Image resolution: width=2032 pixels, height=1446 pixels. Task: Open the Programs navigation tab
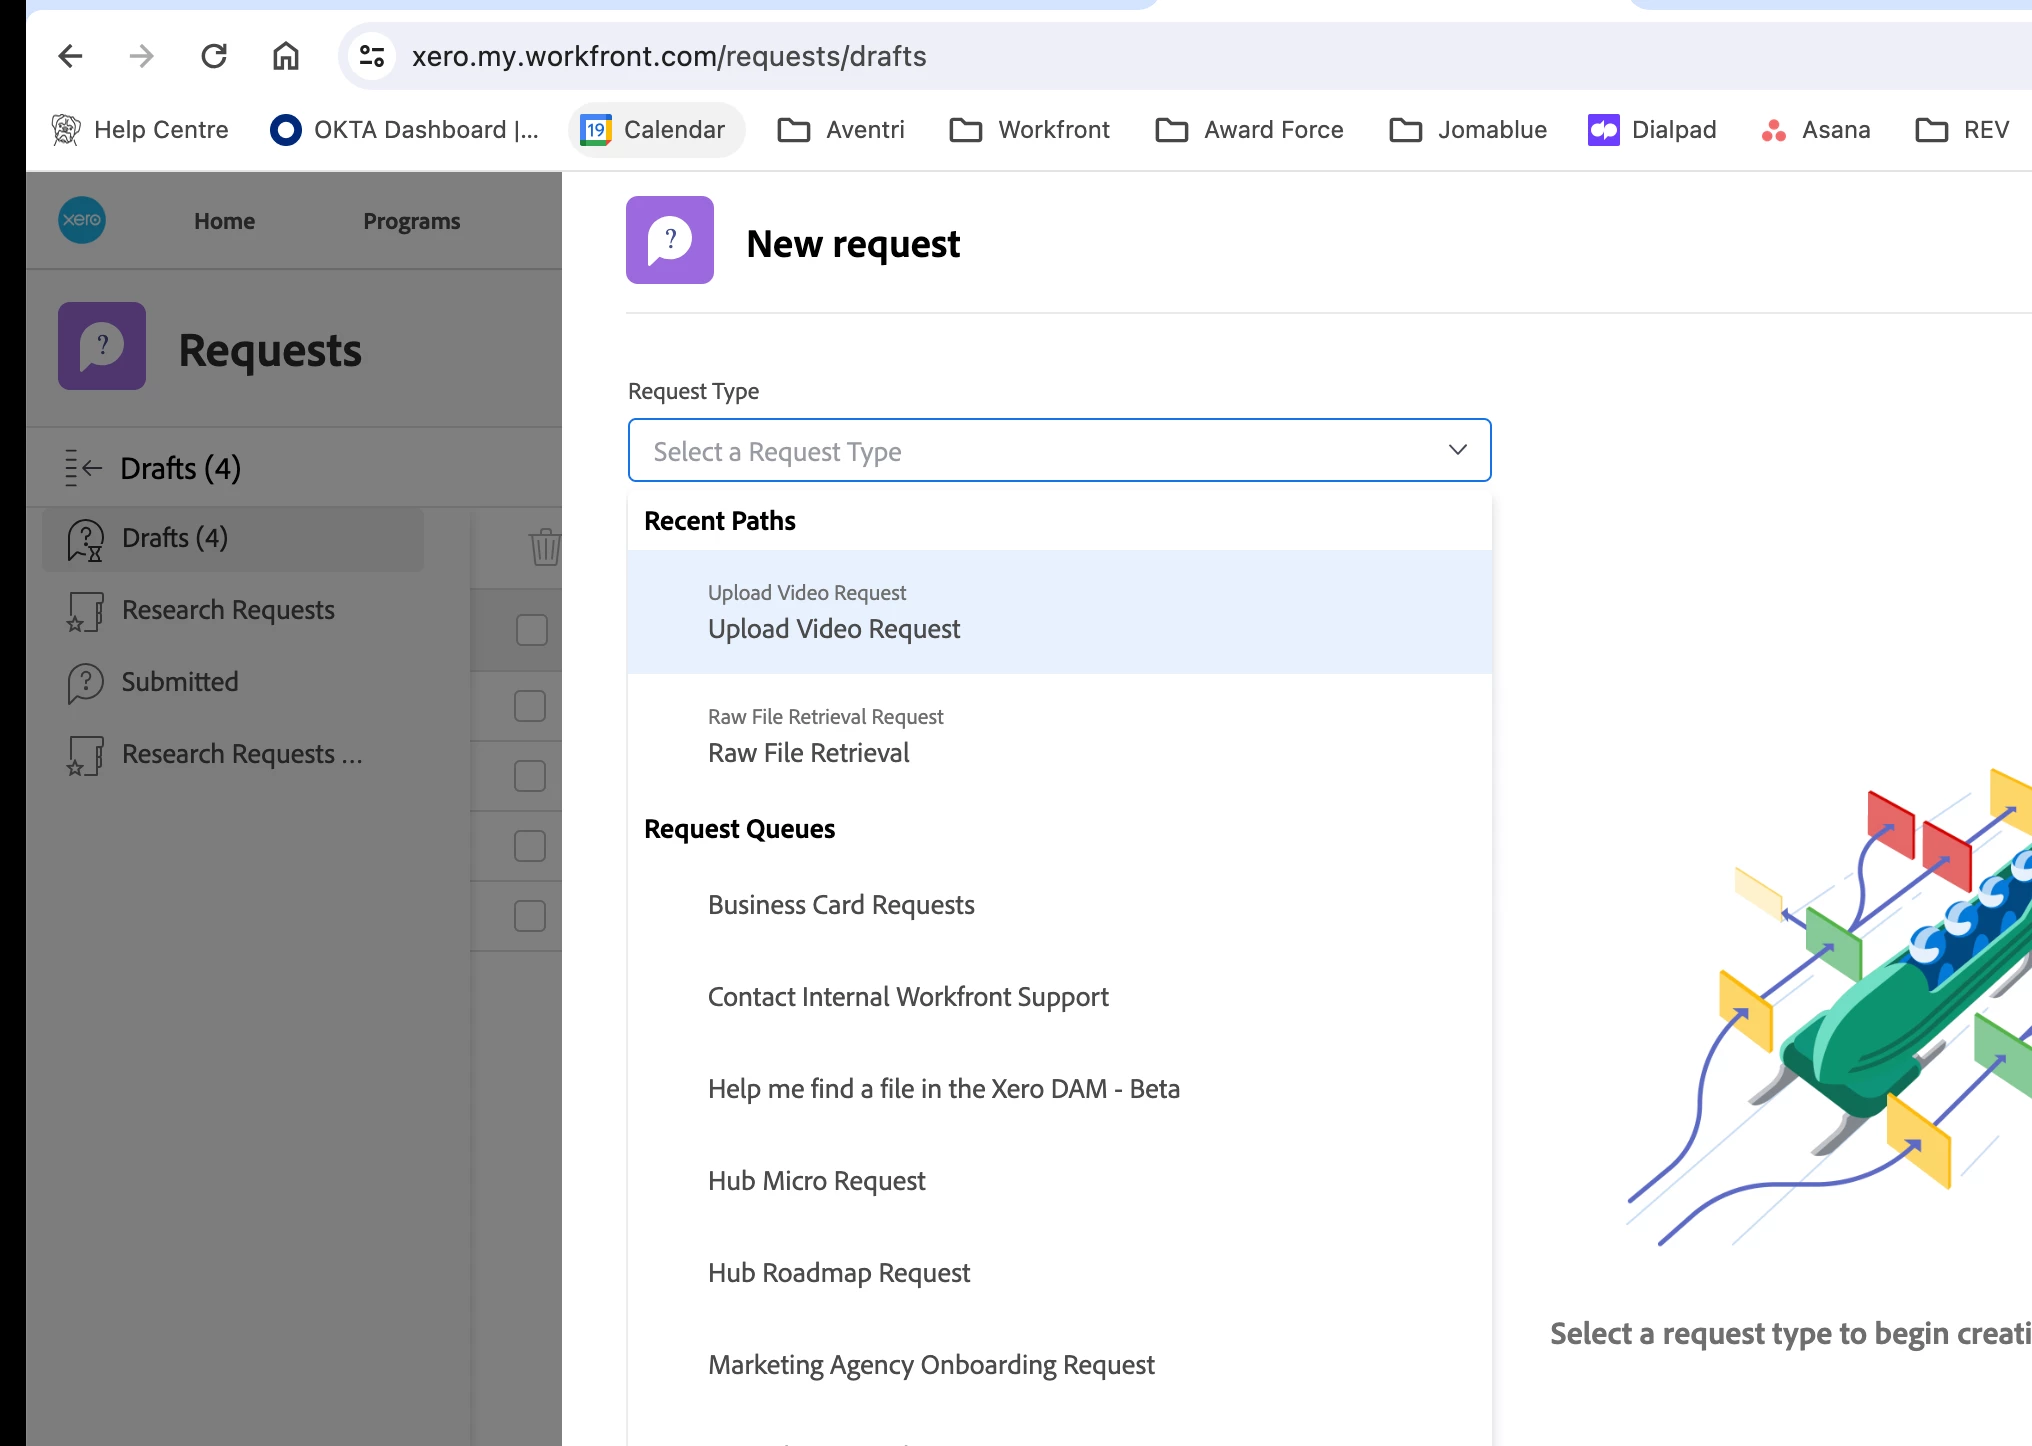pyautogui.click(x=411, y=221)
